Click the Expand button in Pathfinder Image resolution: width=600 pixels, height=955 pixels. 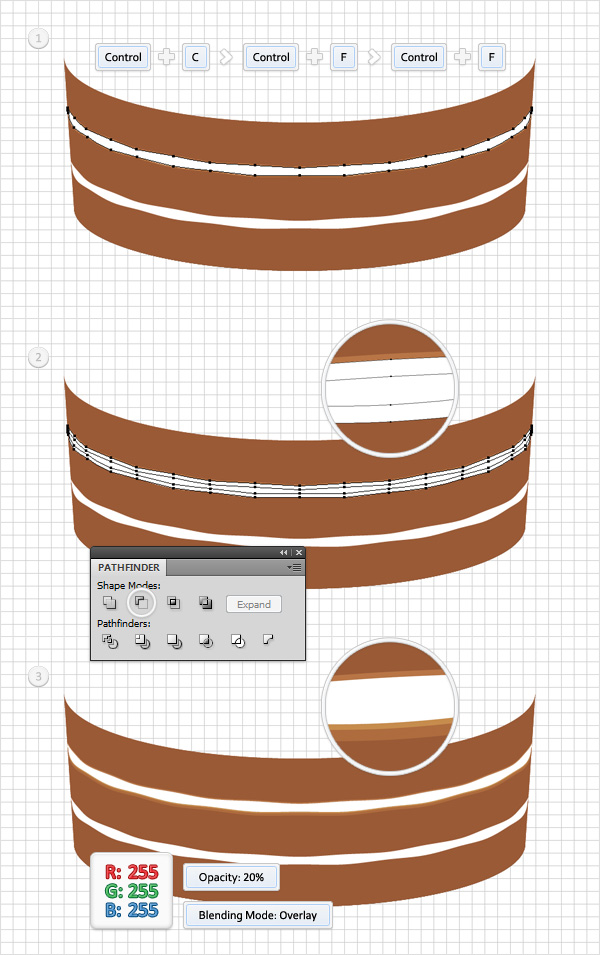point(254,604)
